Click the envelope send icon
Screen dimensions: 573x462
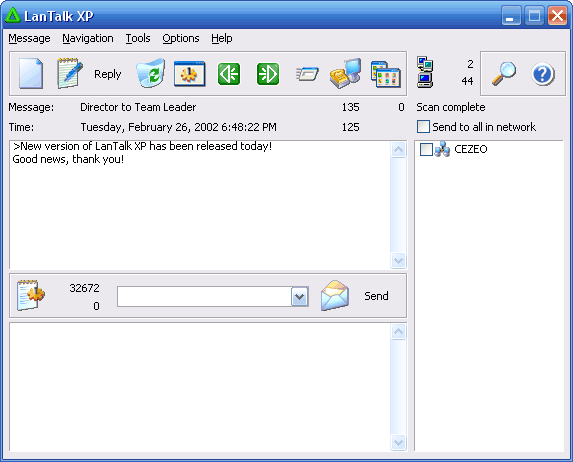coord(335,296)
